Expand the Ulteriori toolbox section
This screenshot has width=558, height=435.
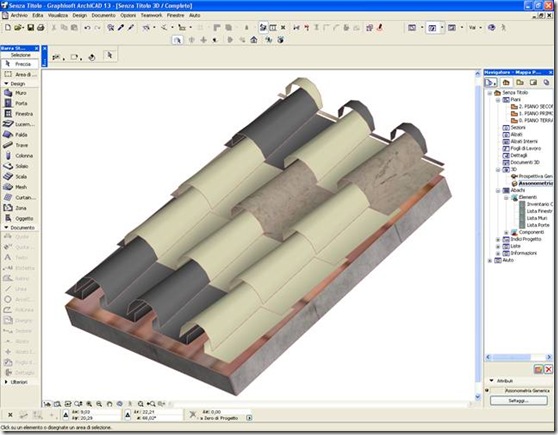pyautogui.click(x=6, y=382)
